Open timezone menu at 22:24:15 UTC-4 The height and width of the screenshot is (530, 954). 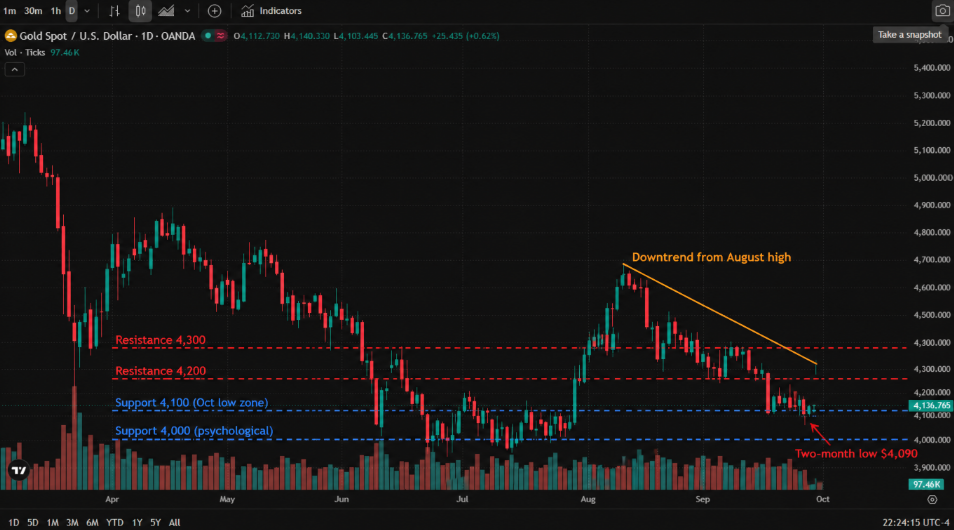click(x=916, y=522)
